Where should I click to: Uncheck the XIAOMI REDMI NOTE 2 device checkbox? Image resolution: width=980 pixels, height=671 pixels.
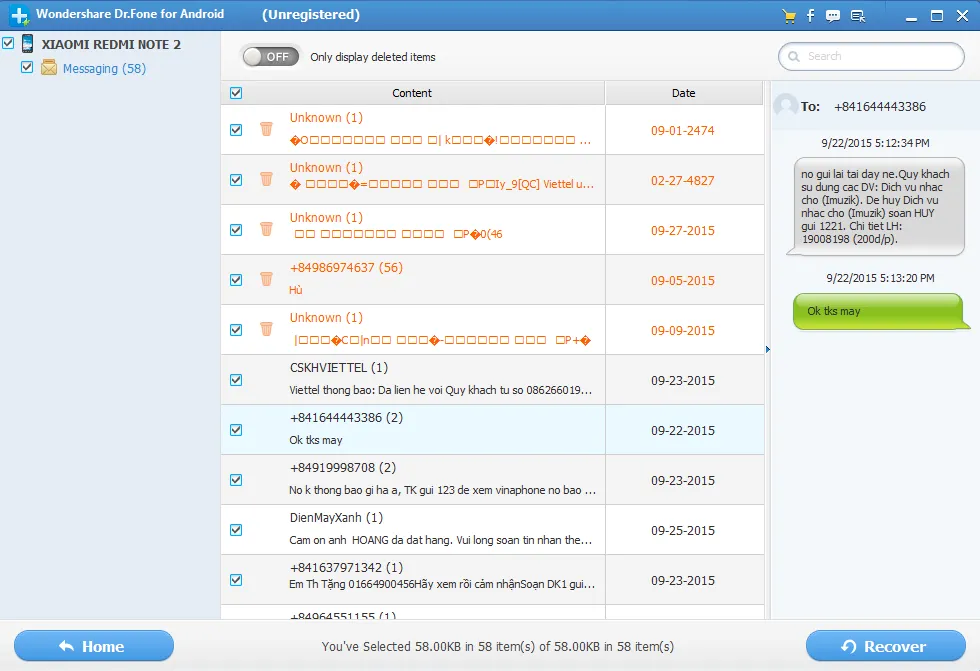(8, 44)
